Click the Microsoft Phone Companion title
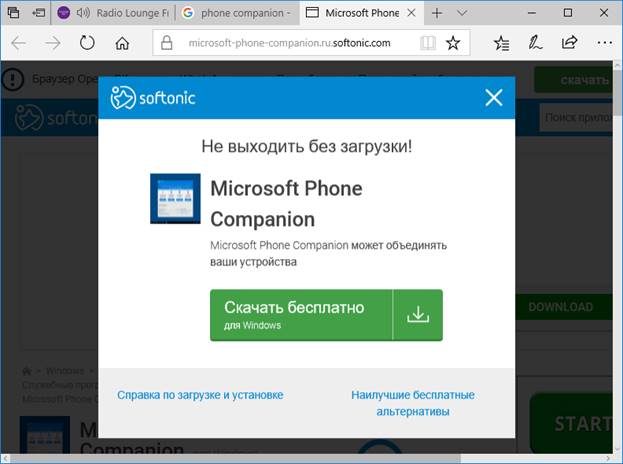 [x=286, y=204]
